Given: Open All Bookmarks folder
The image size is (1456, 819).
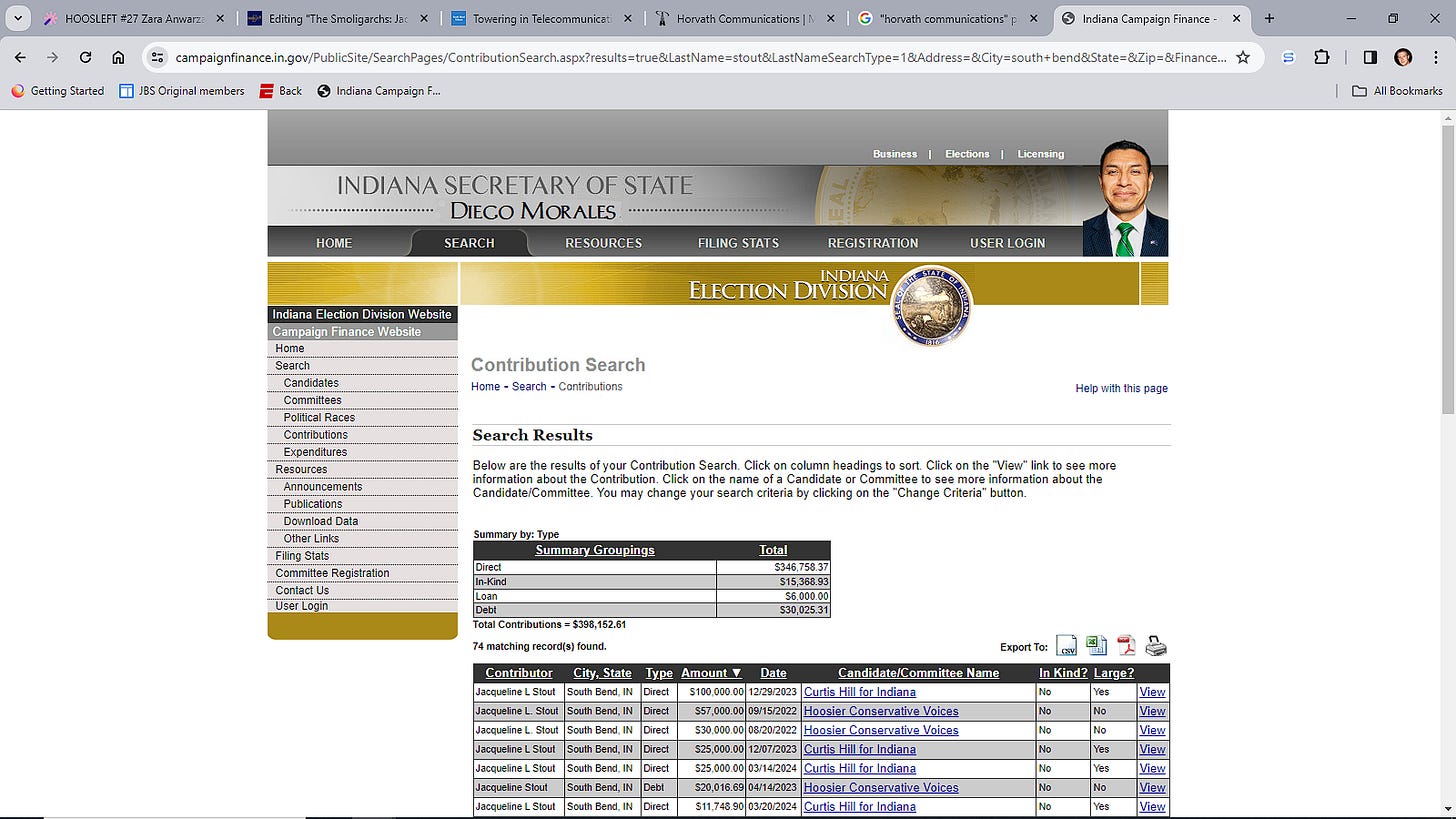Looking at the screenshot, I should coord(1397,91).
